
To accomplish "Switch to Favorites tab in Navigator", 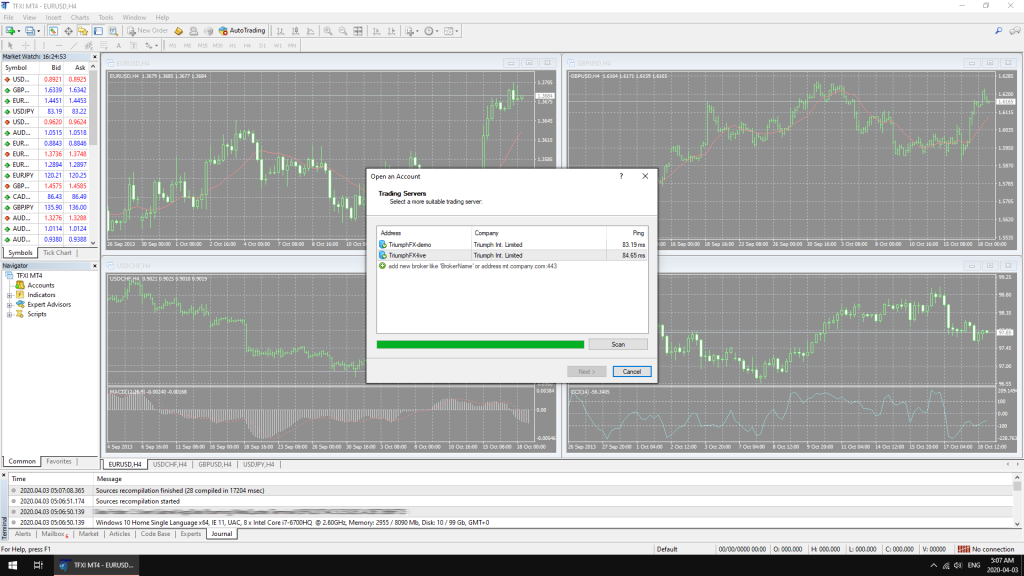I will (x=59, y=461).
